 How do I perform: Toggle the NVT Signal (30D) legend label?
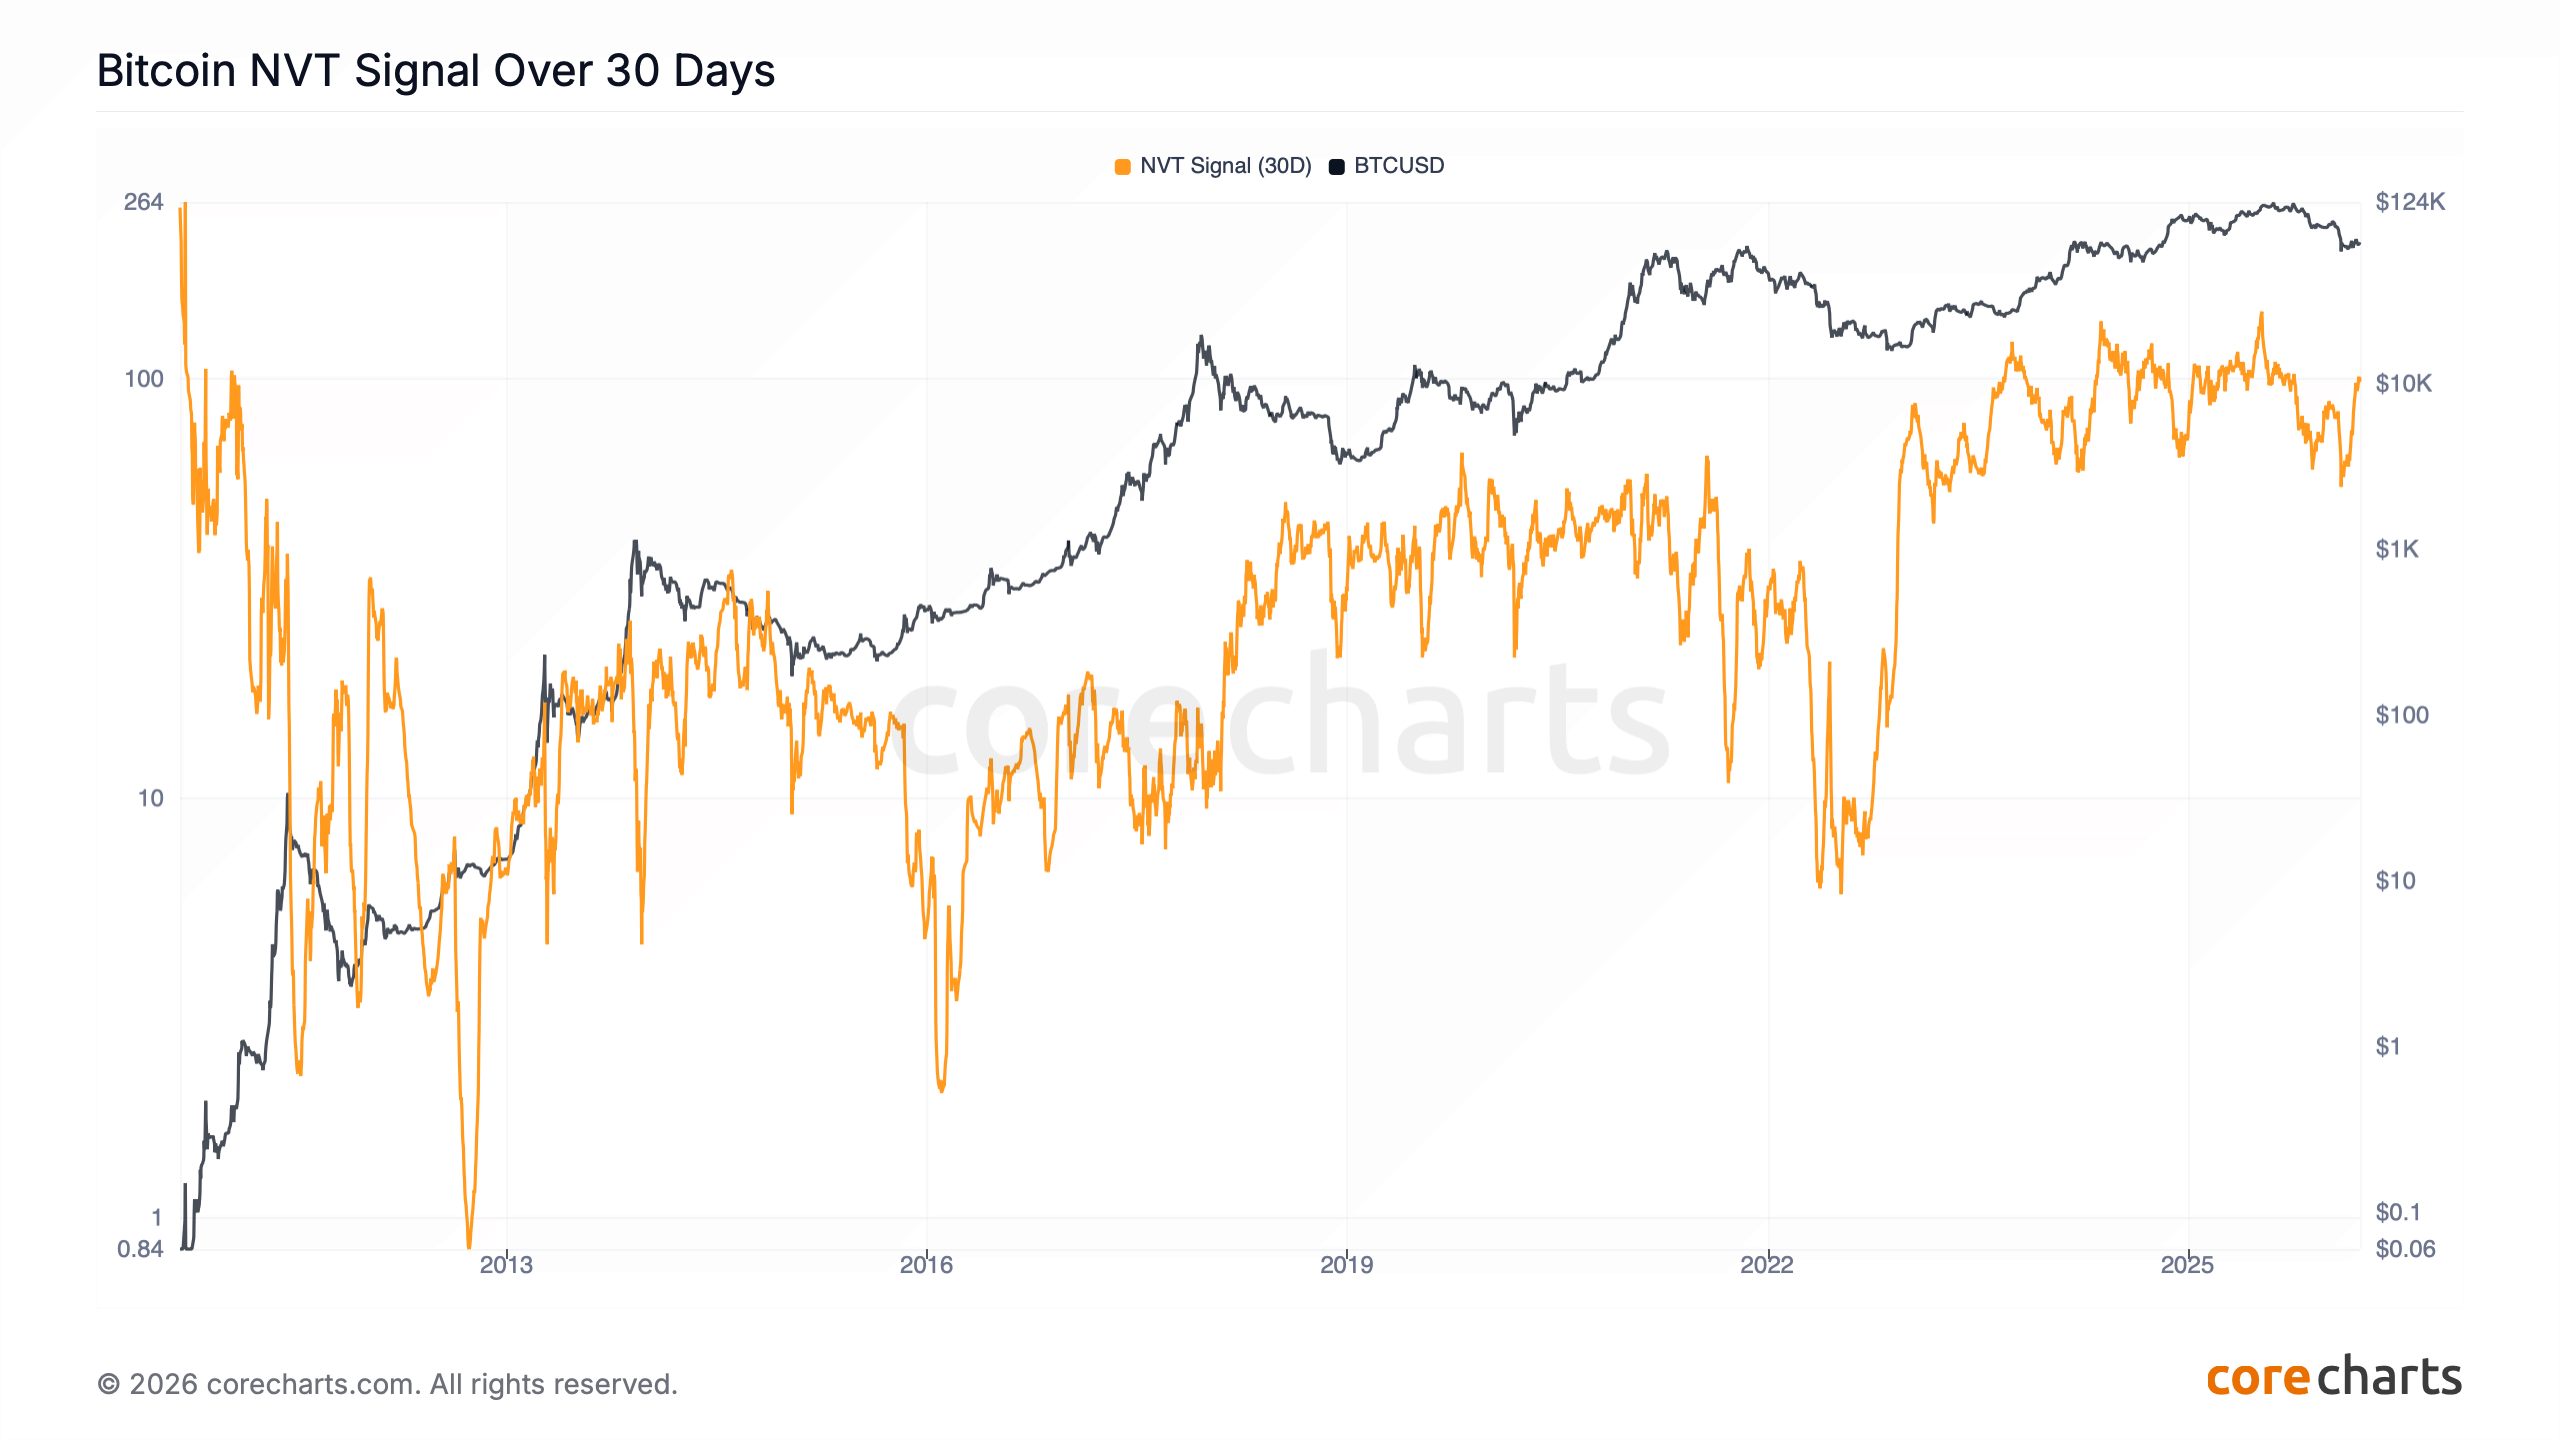click(1225, 166)
